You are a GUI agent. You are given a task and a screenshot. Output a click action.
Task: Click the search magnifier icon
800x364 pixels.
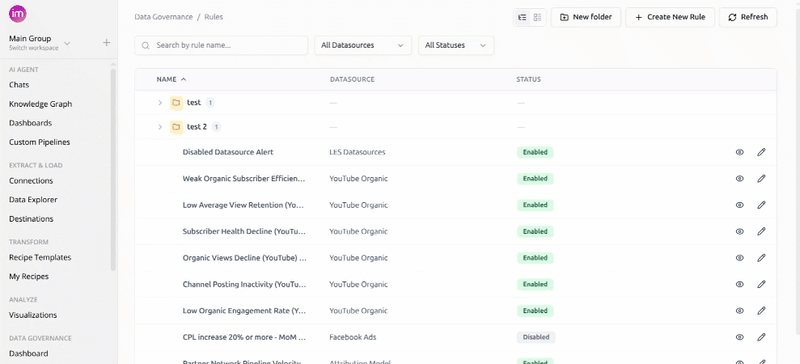pos(145,45)
